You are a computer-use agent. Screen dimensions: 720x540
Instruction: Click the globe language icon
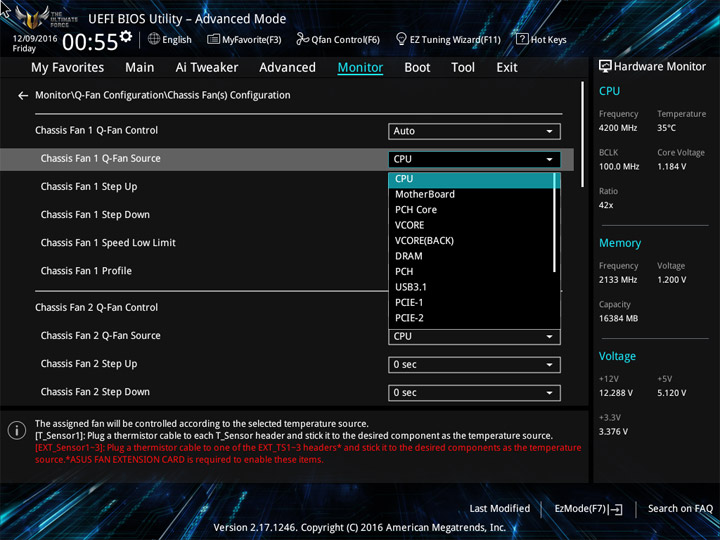(x=154, y=39)
